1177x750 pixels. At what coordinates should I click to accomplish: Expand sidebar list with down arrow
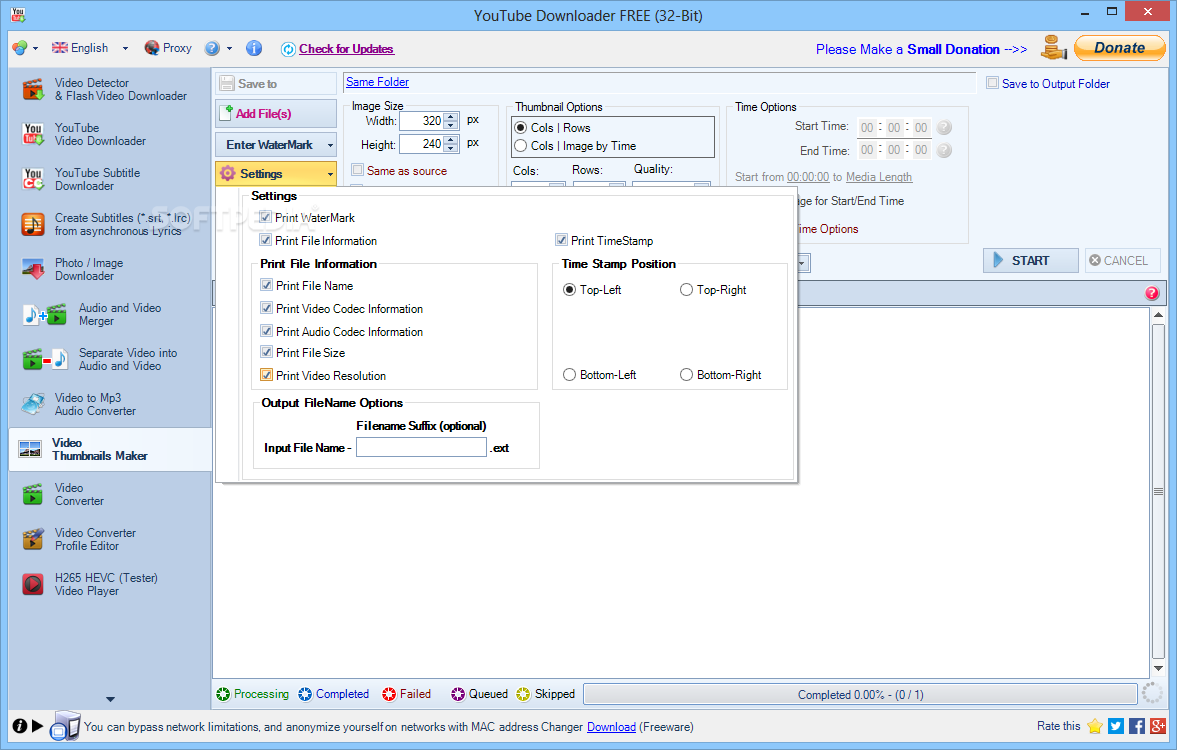(110, 699)
